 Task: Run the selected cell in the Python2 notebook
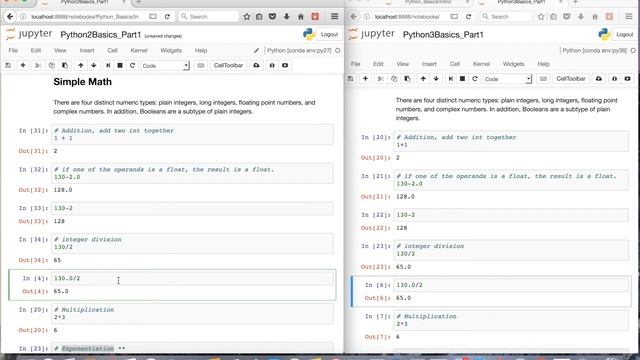(x=108, y=65)
